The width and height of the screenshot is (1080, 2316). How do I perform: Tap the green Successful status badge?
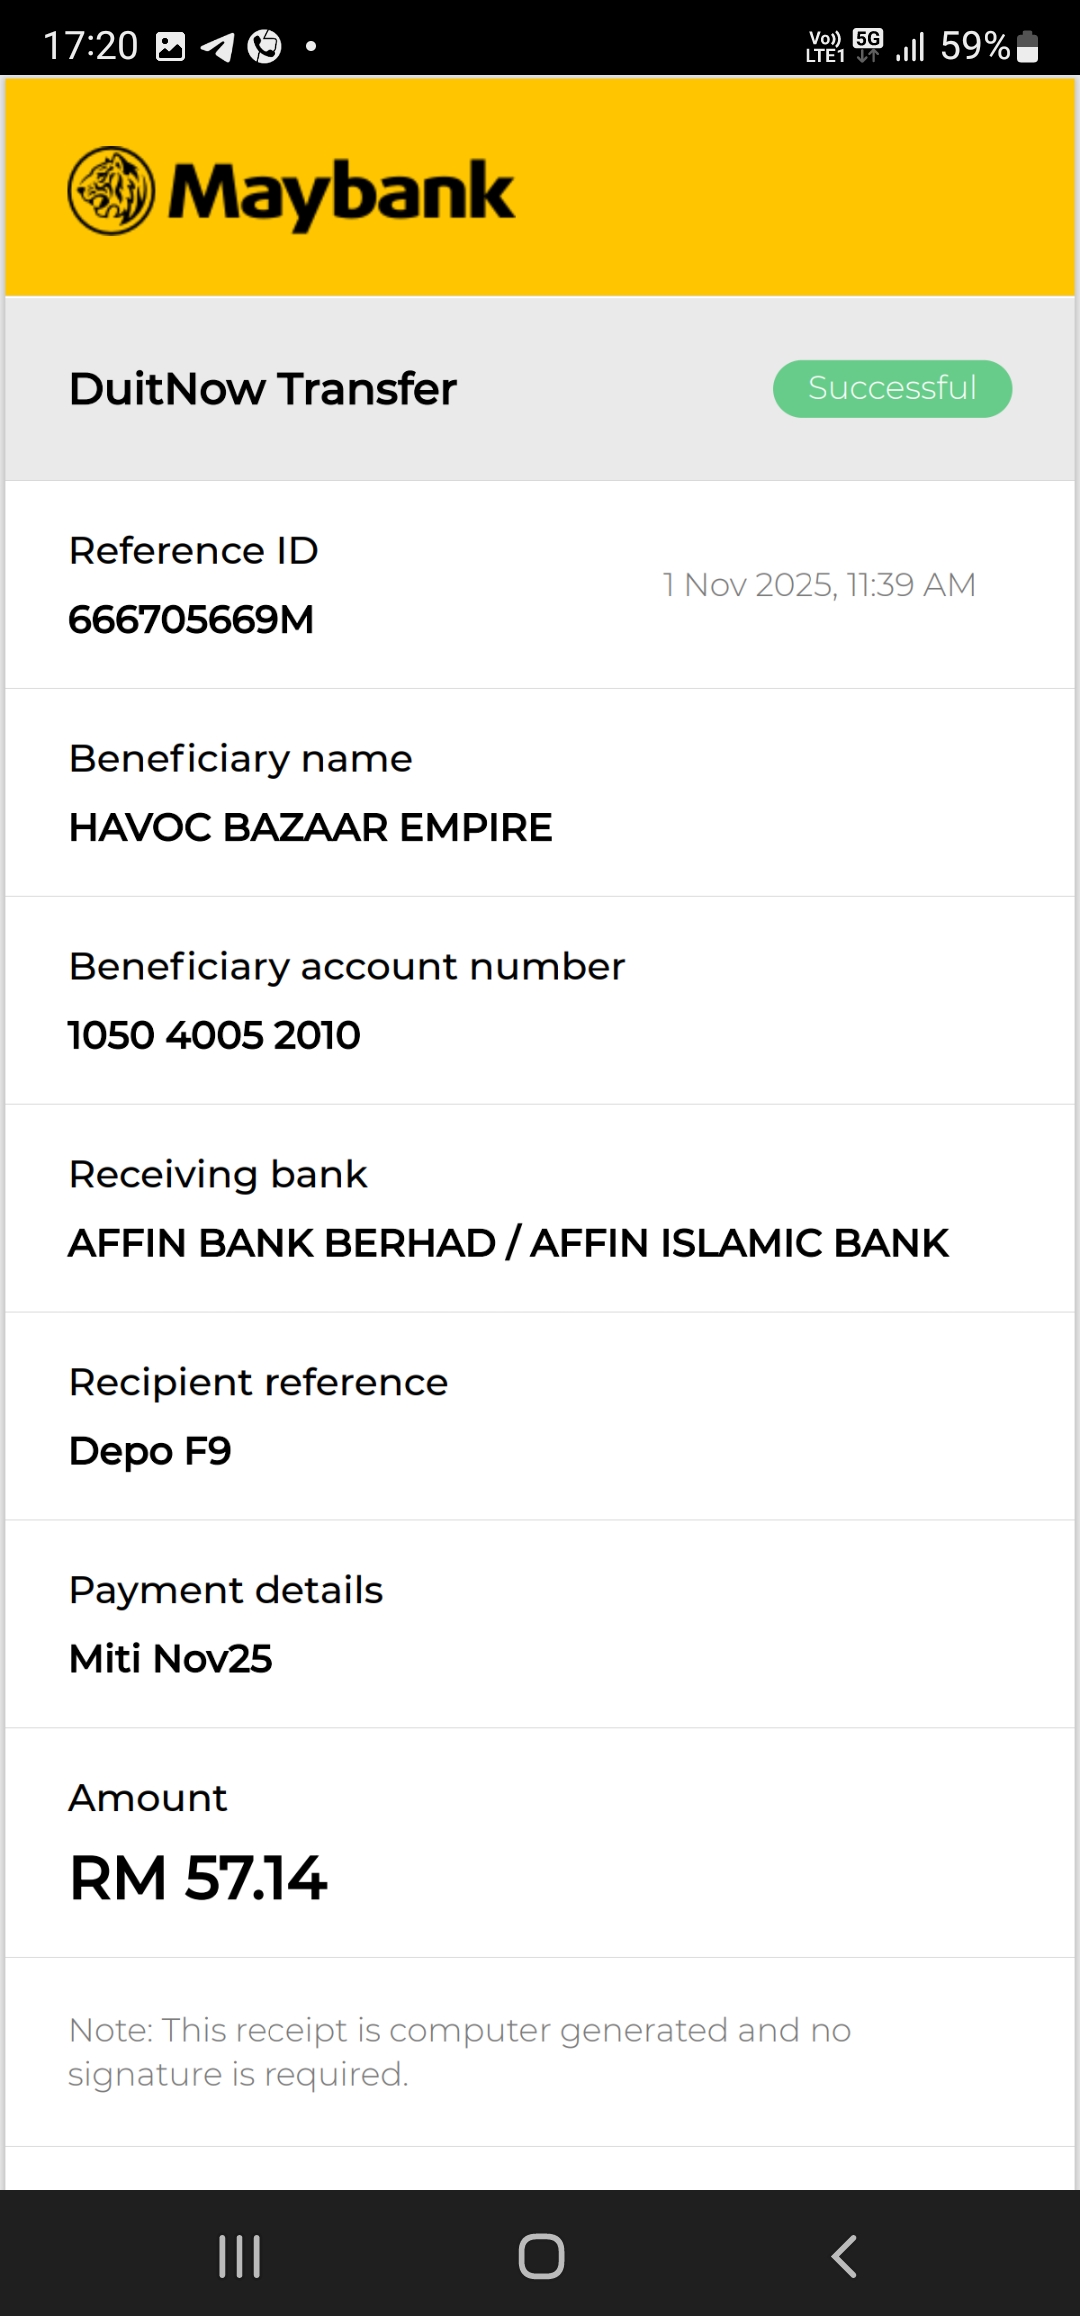point(892,388)
